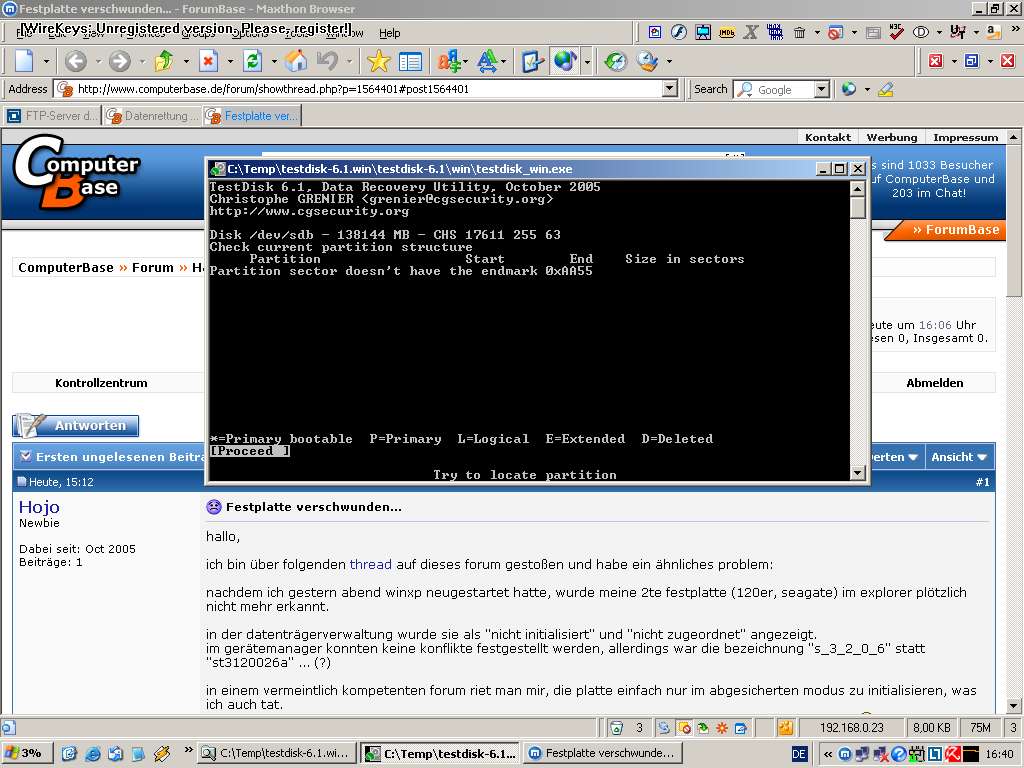
Task: Click the W3C validator plugin icon
Action: (897, 31)
